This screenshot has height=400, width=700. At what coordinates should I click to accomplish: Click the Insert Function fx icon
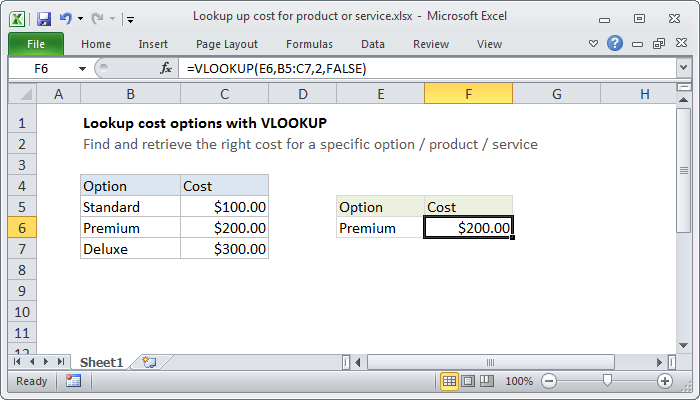click(166, 68)
